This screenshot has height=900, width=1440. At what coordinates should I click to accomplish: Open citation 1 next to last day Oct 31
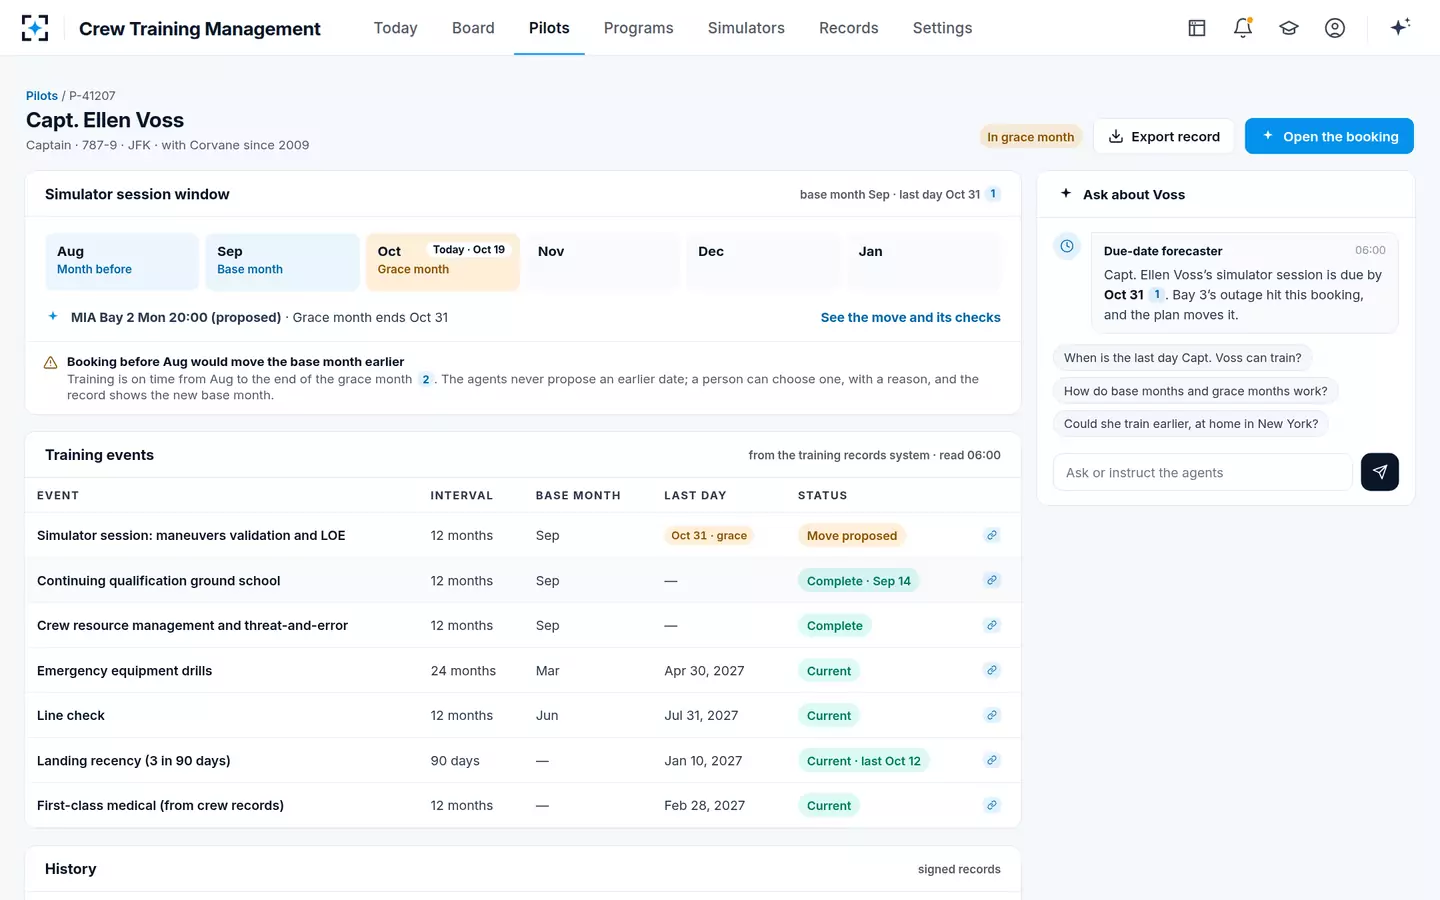click(x=993, y=194)
